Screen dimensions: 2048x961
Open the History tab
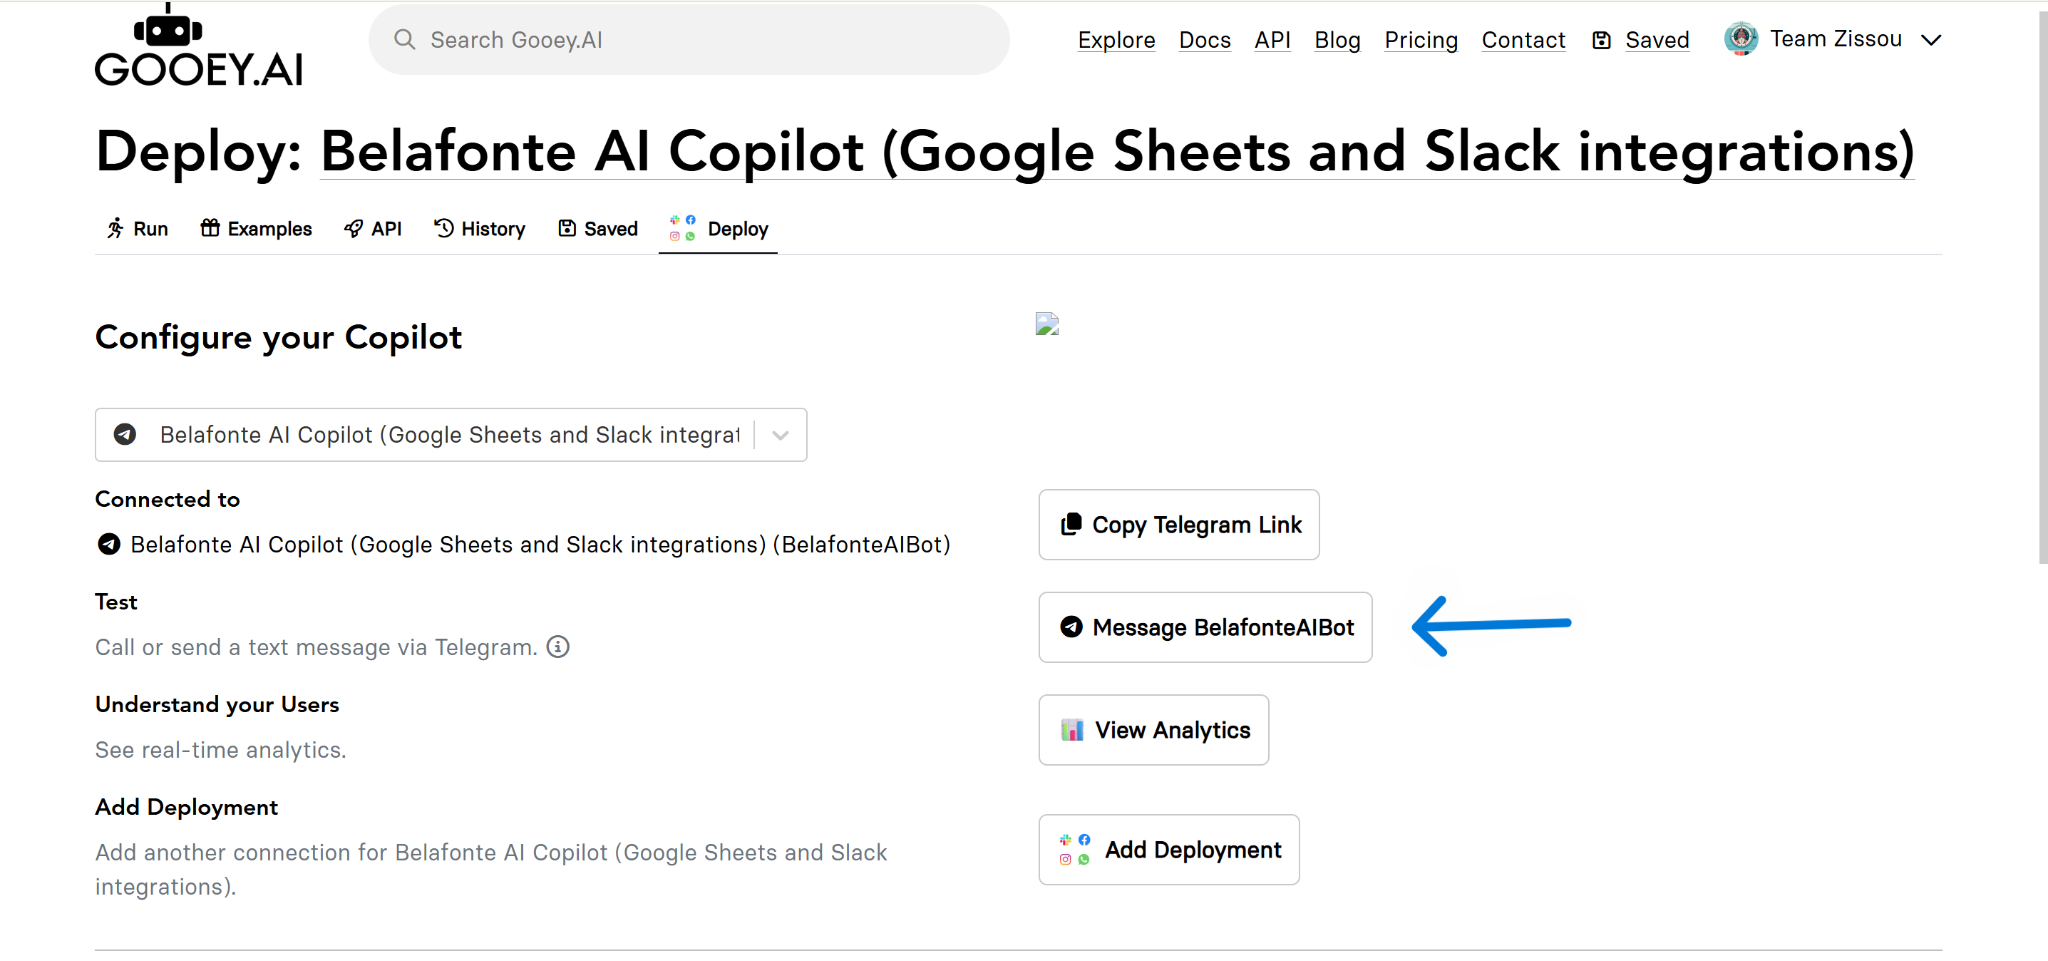(x=480, y=229)
